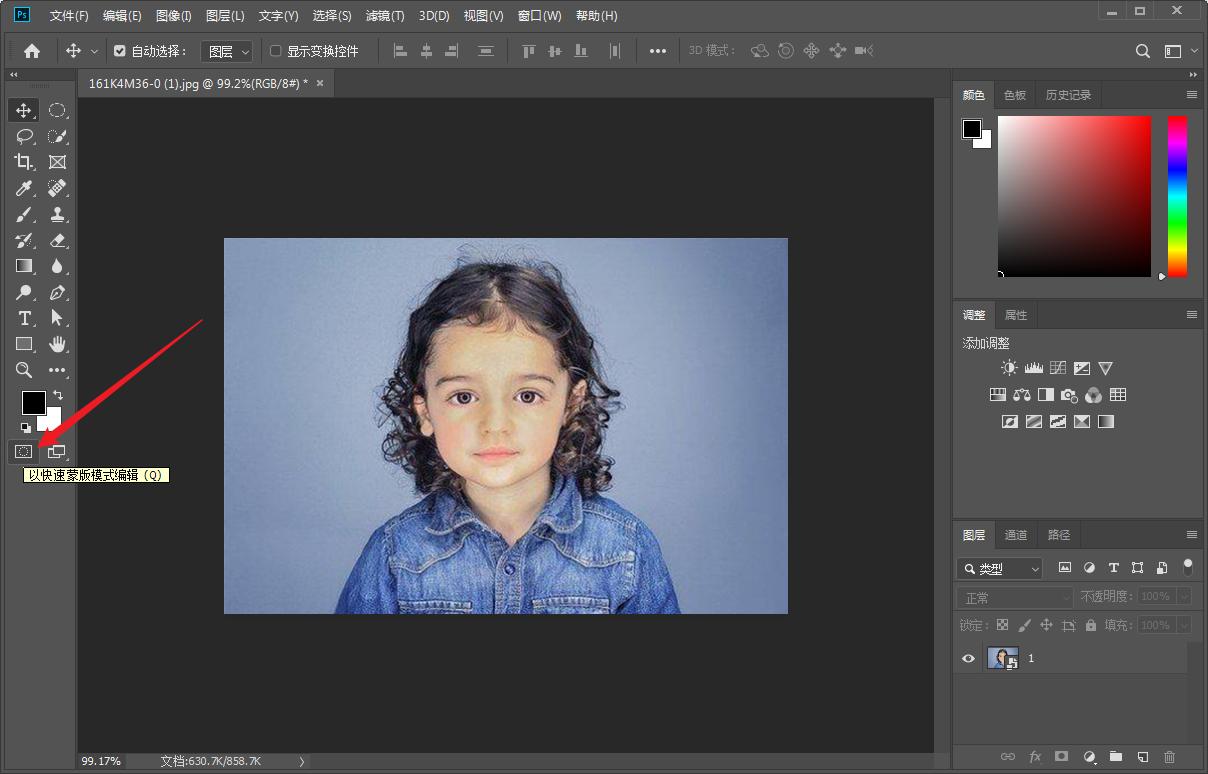Select the Eyedropper tool
Viewport: 1208px width, 774px height.
coord(24,188)
